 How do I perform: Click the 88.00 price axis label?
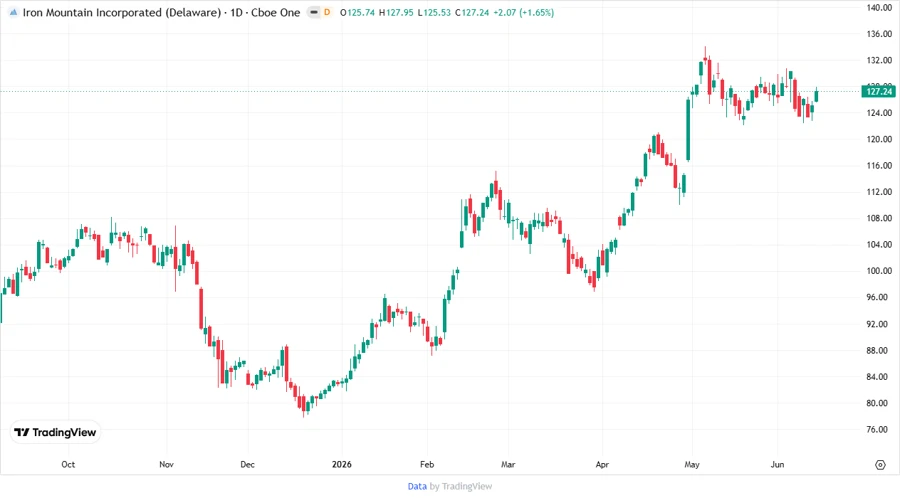coord(876,351)
